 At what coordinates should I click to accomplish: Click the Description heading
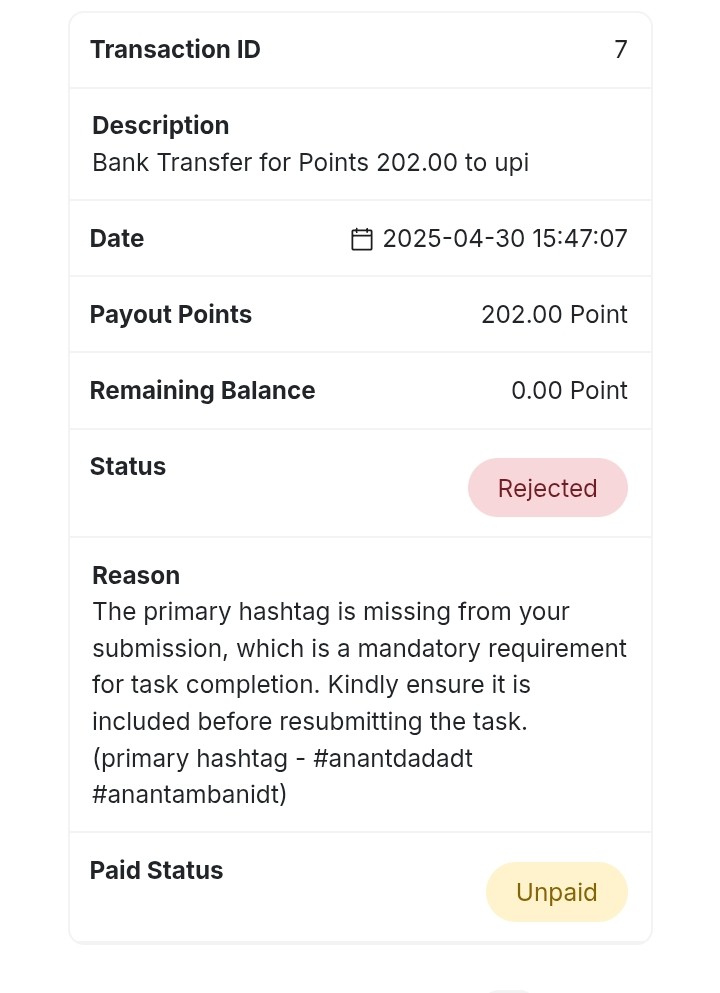point(161,125)
